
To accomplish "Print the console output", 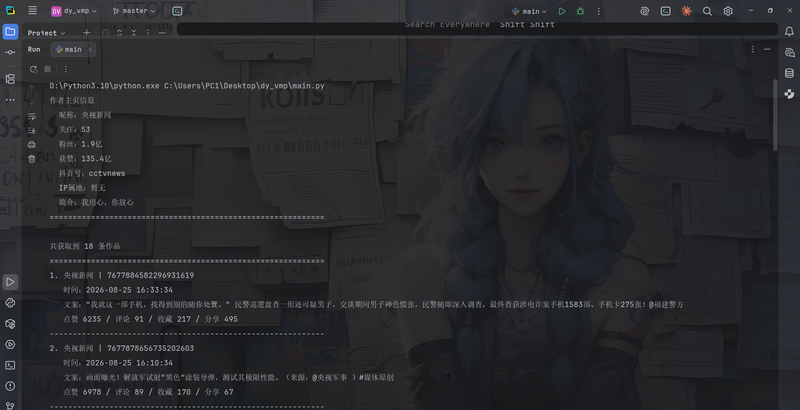I will point(32,145).
